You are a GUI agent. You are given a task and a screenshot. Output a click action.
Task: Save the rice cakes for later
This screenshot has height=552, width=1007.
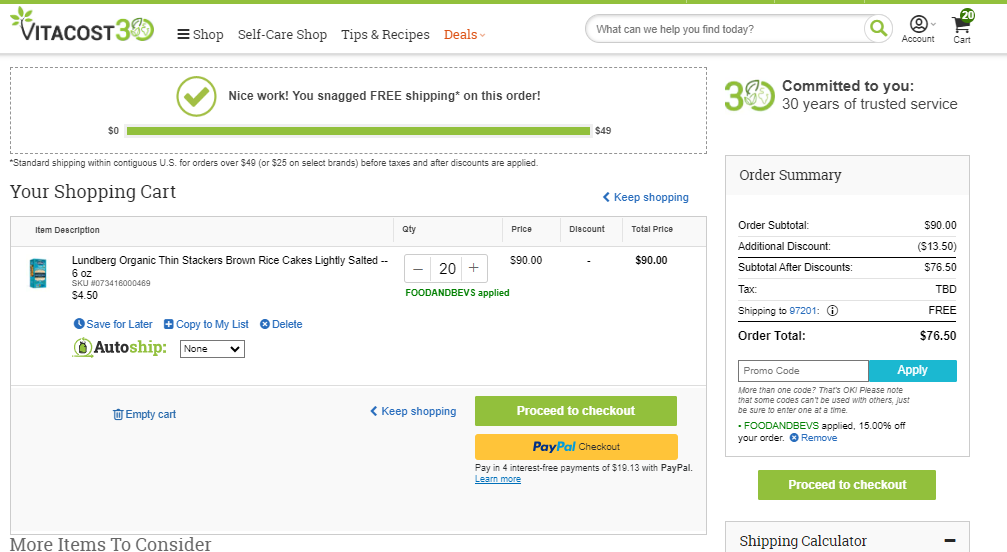[113, 324]
